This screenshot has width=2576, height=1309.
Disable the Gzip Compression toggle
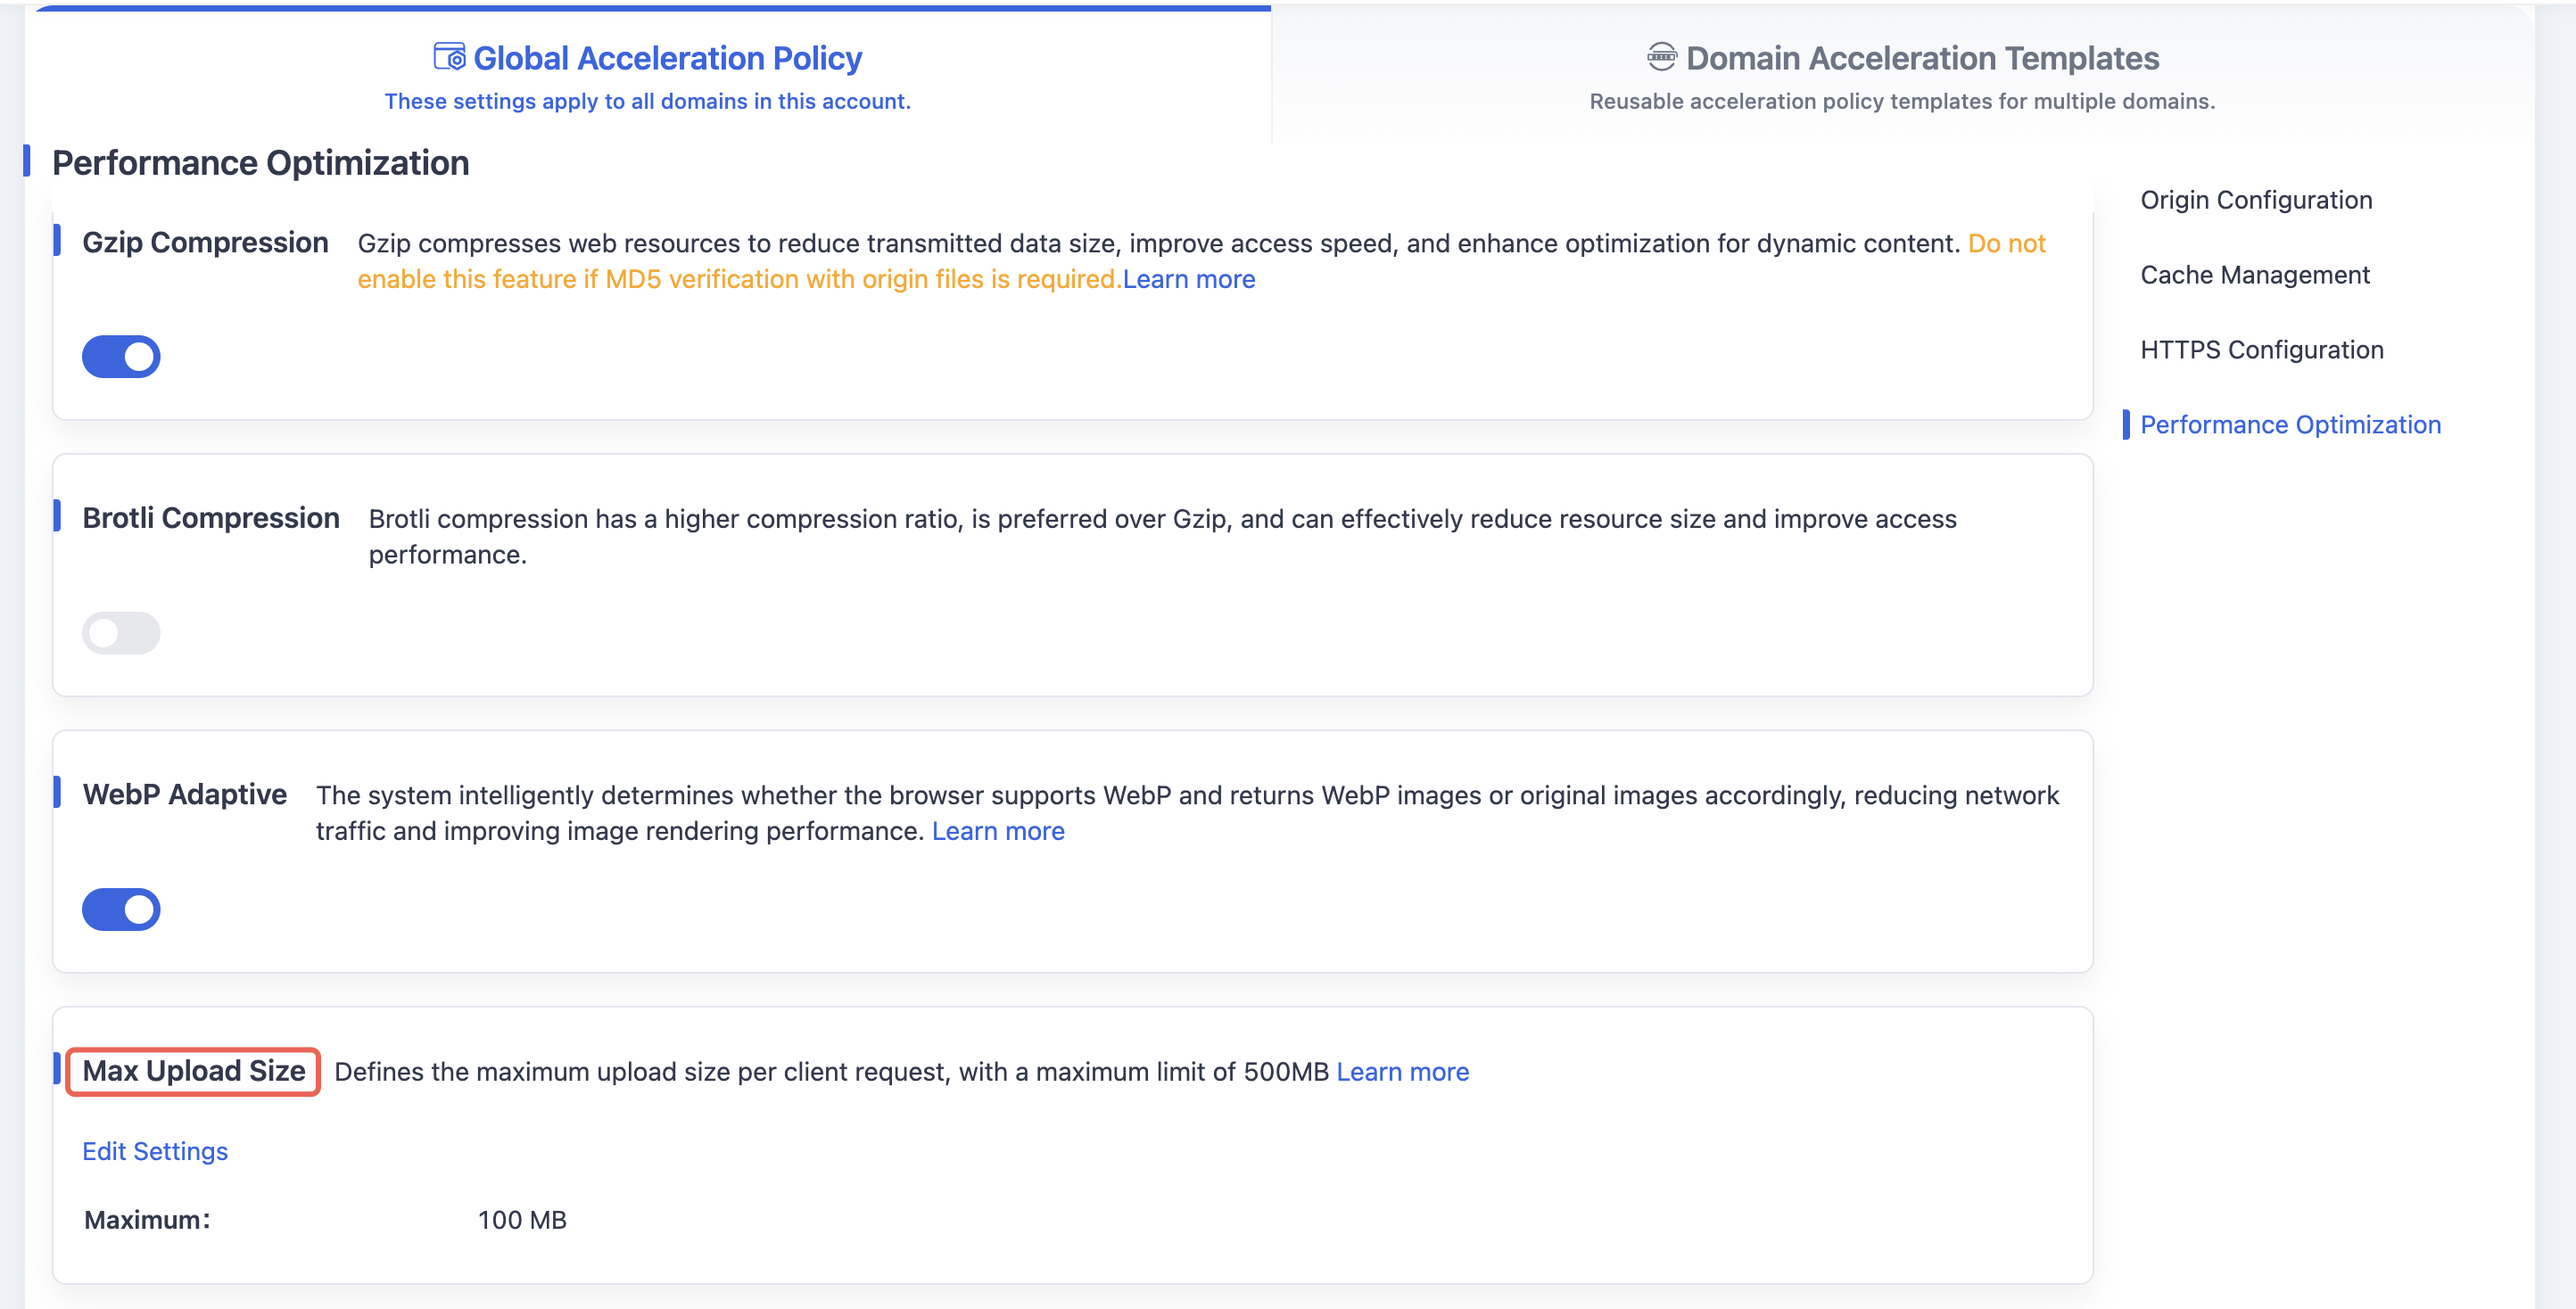pos(121,357)
